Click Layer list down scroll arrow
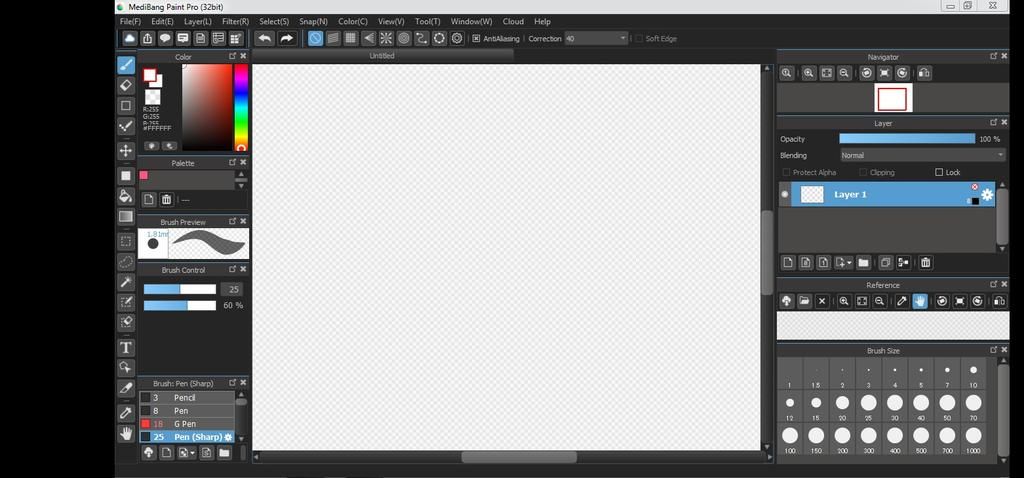The image size is (1024, 478). (1002, 249)
